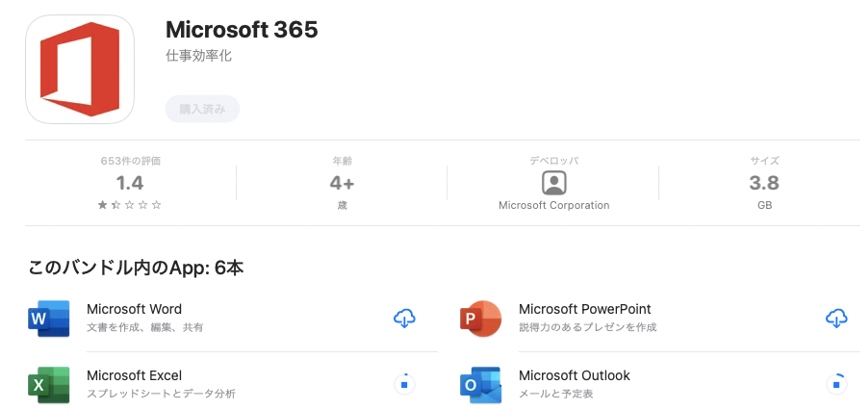Click the Microsoft Outlook app icon

click(x=480, y=385)
